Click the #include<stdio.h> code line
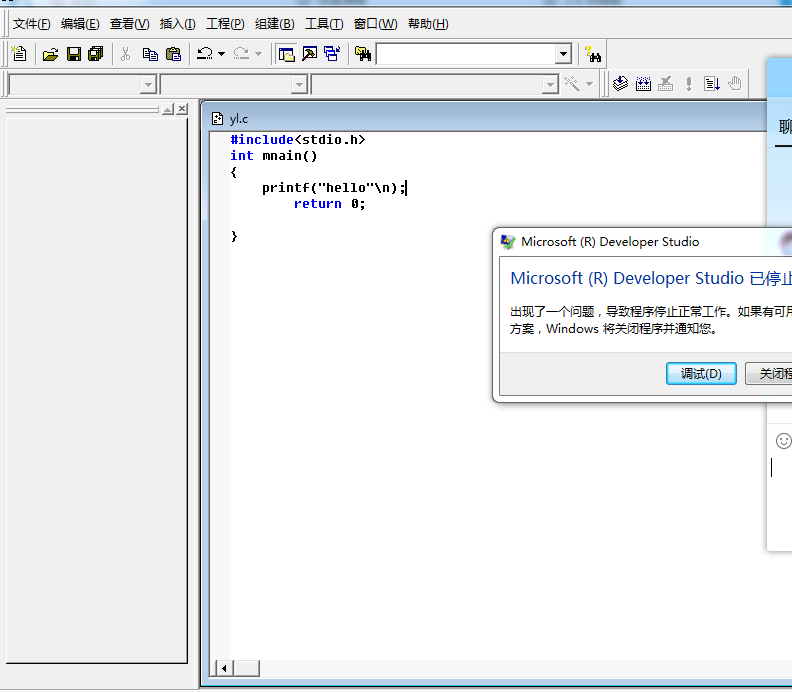 pos(298,139)
